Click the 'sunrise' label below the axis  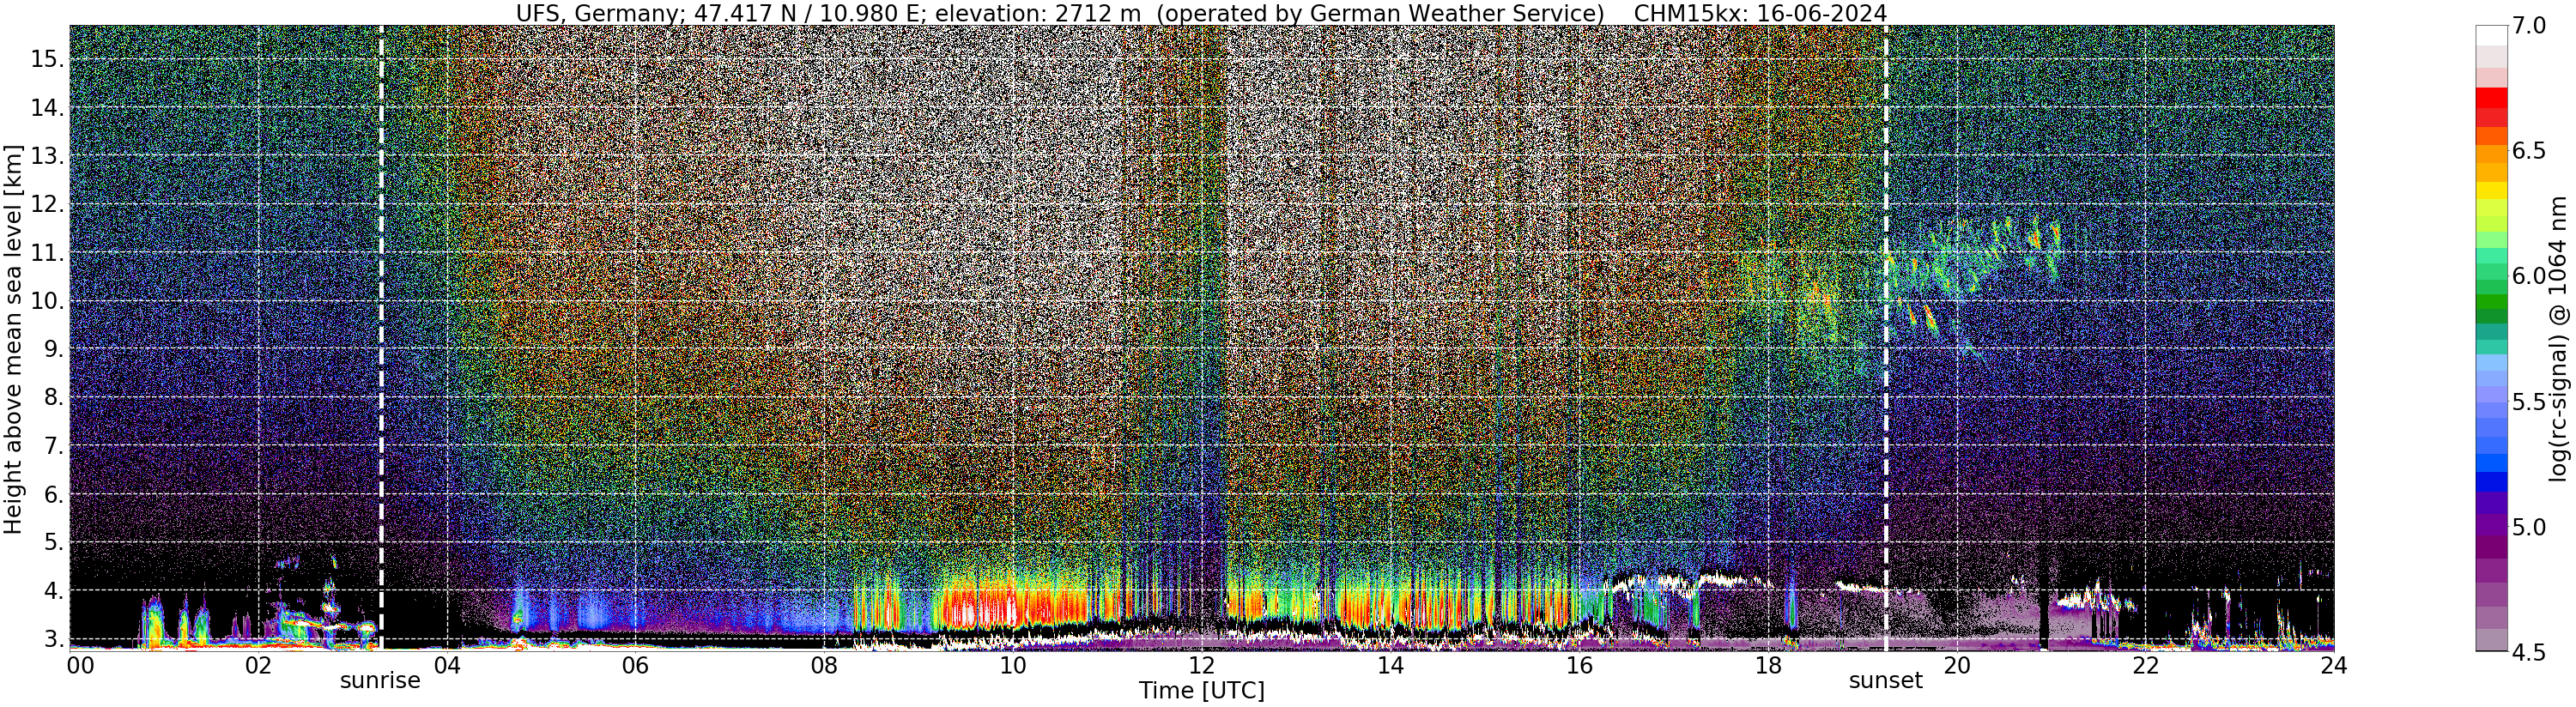tap(380, 681)
